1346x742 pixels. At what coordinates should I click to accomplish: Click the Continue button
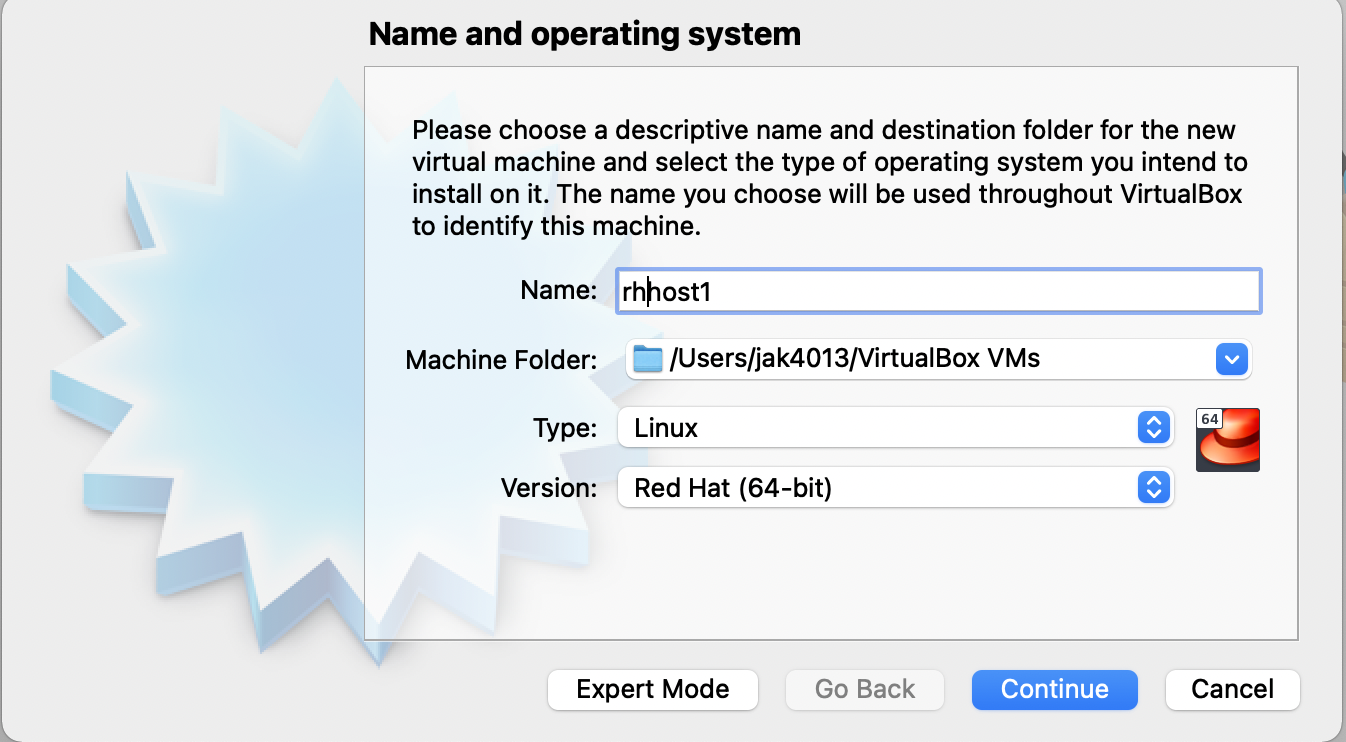[1054, 689]
